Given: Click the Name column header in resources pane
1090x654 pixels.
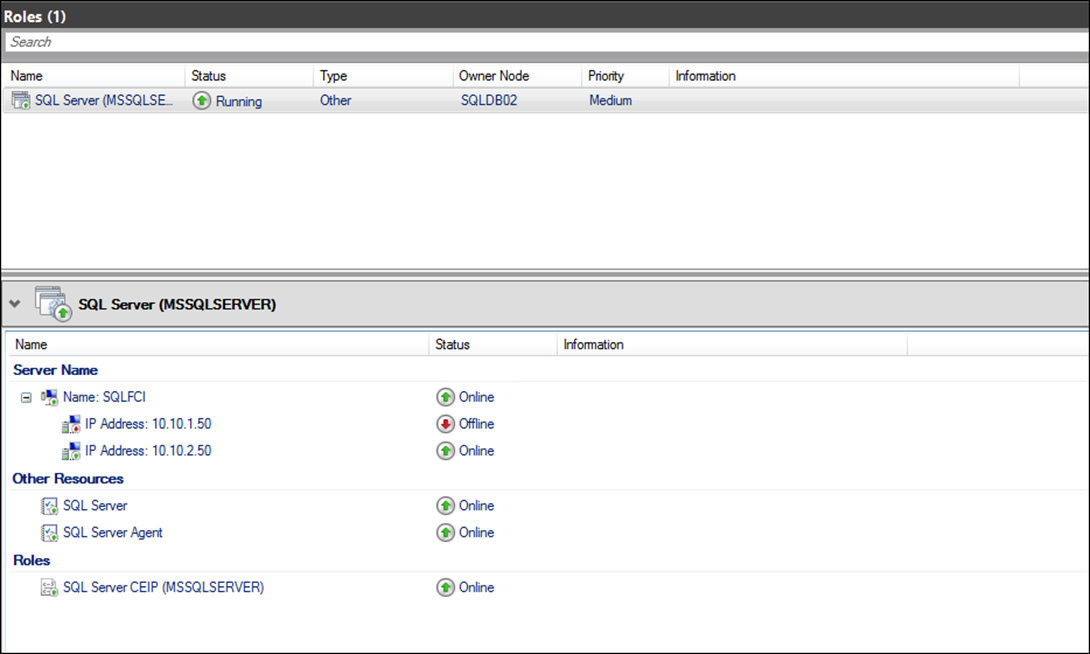Looking at the screenshot, I should pos(218,345).
